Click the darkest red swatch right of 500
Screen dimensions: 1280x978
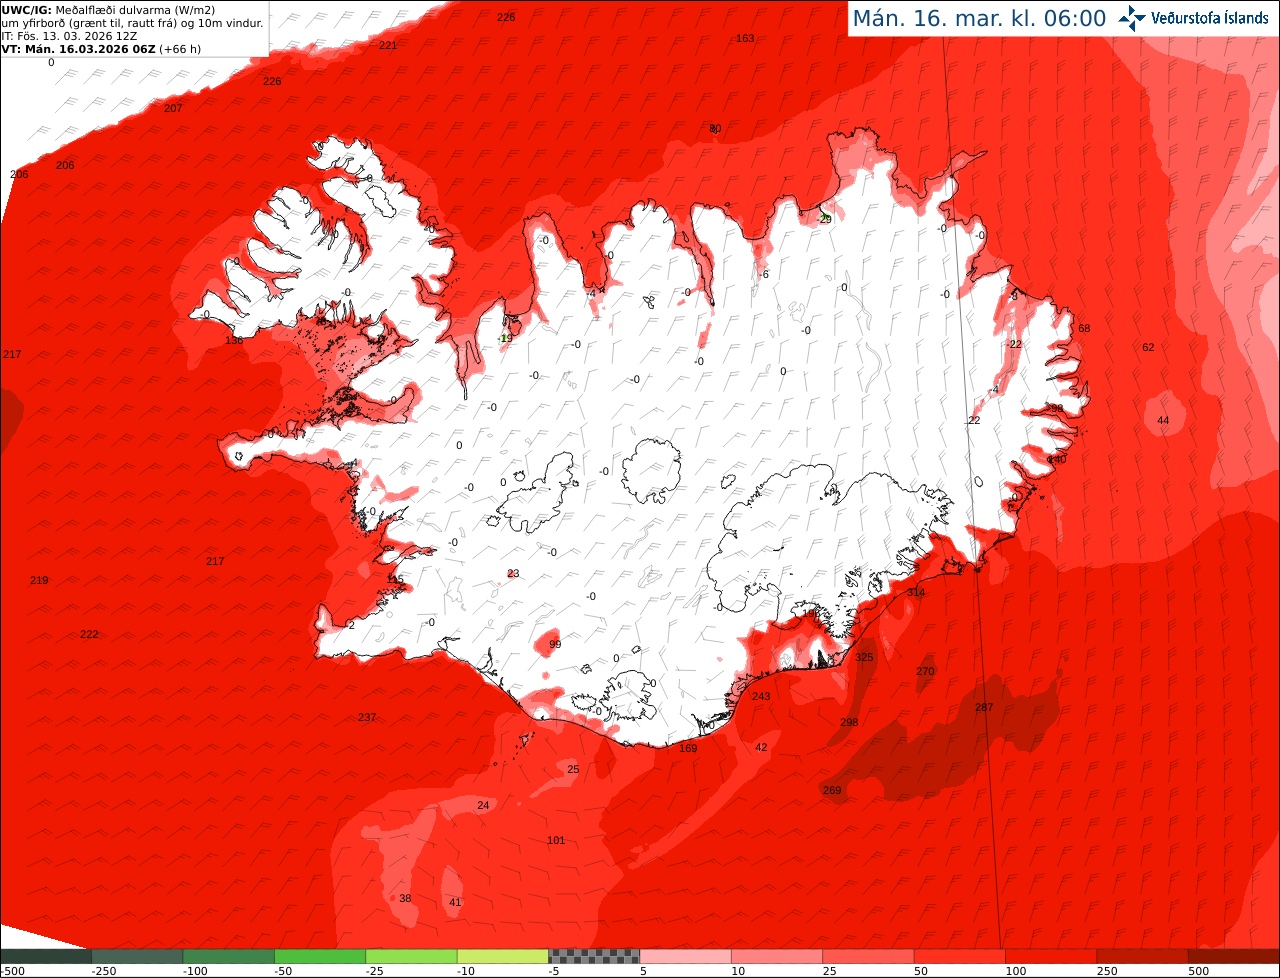click(1234, 956)
